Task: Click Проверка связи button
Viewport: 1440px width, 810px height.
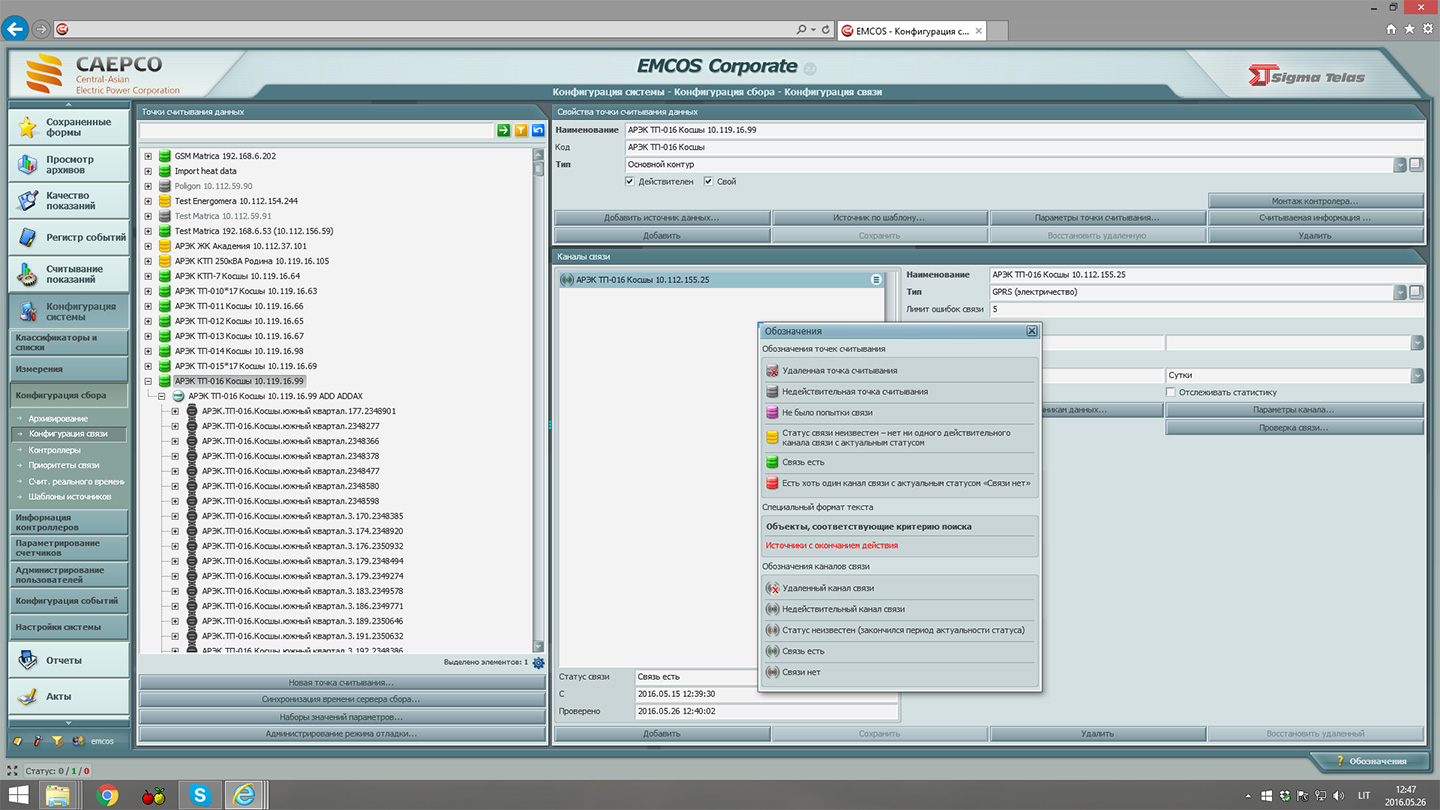Action: 1294,427
